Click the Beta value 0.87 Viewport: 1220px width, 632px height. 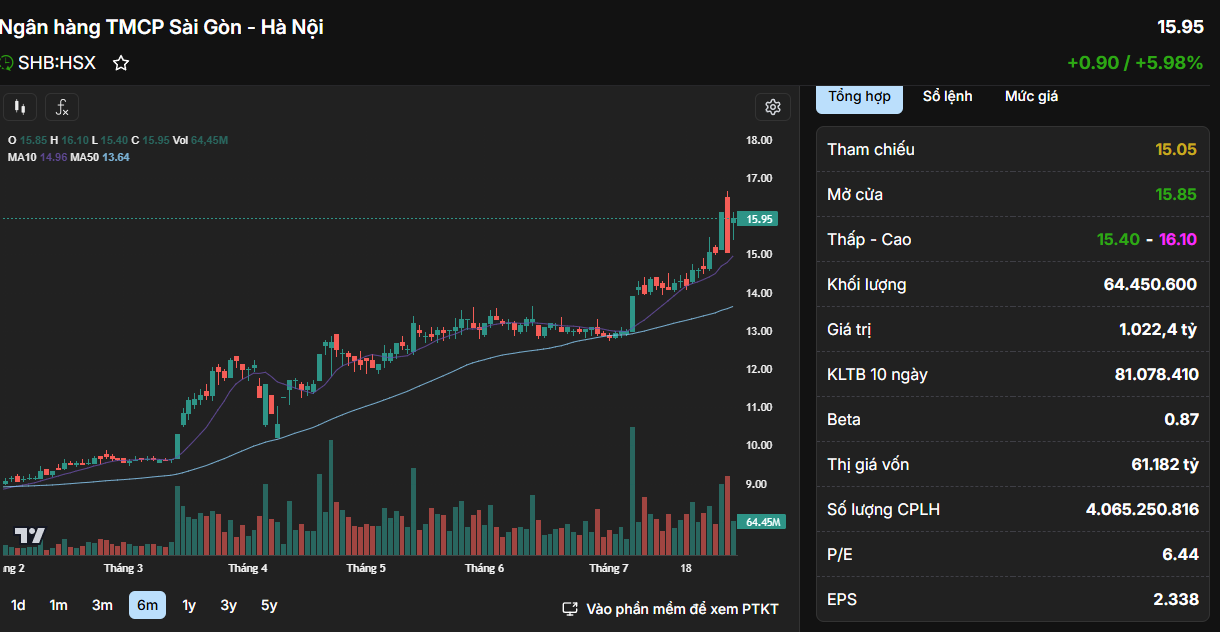[1181, 420]
